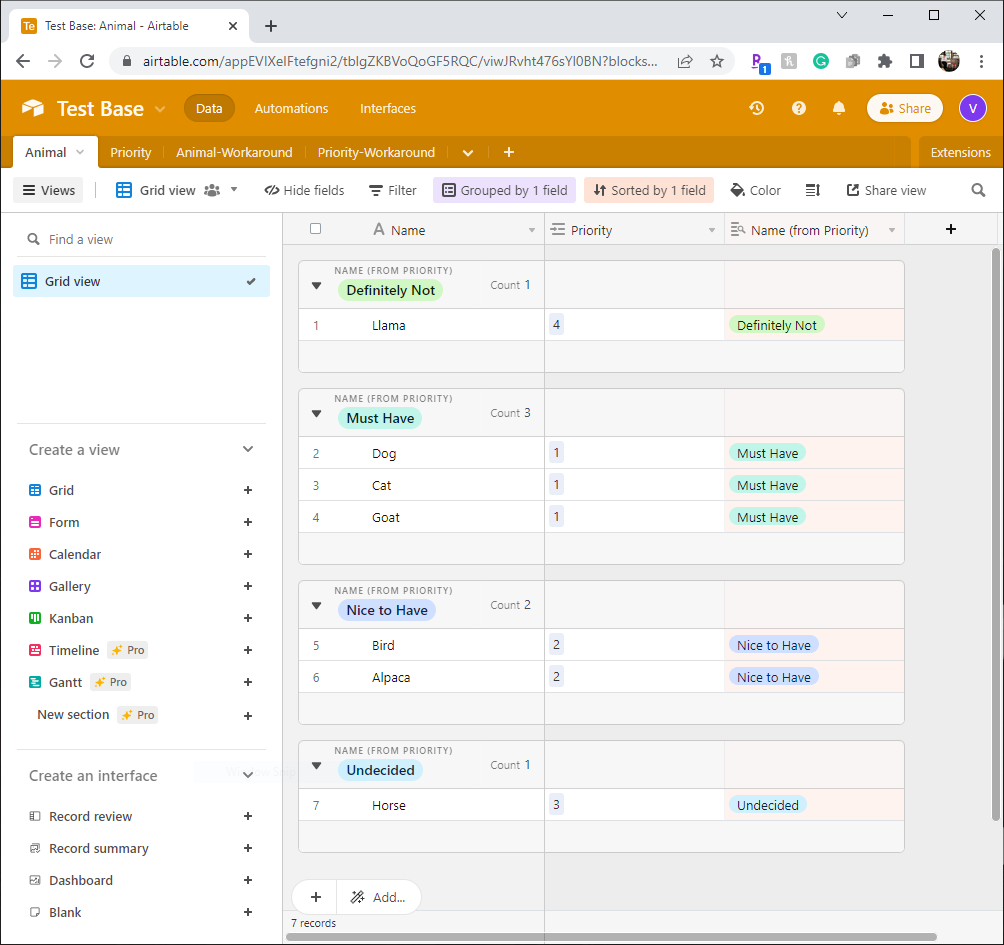
Task: Click the Airtable base logo icon
Action: (x=33, y=108)
